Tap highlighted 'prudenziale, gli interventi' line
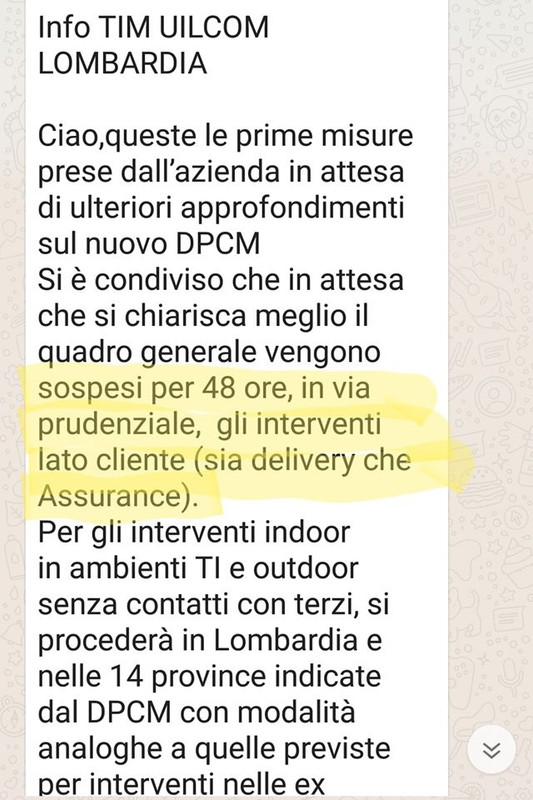The height and width of the screenshot is (800, 533). coord(210,424)
